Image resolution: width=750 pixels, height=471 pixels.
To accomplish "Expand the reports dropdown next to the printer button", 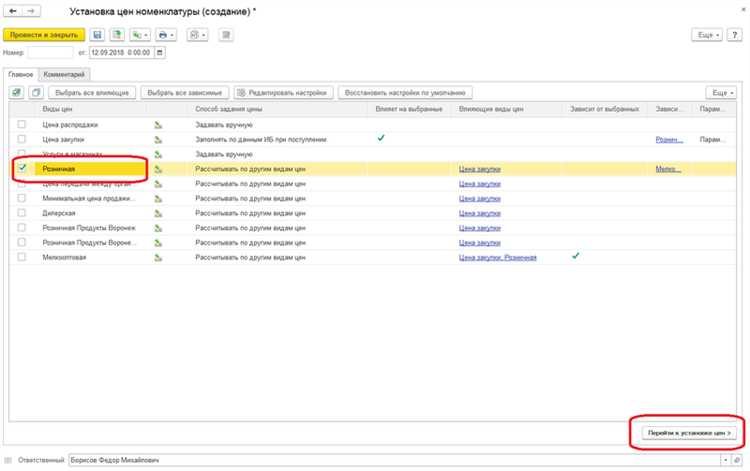I will pyautogui.click(x=197, y=35).
